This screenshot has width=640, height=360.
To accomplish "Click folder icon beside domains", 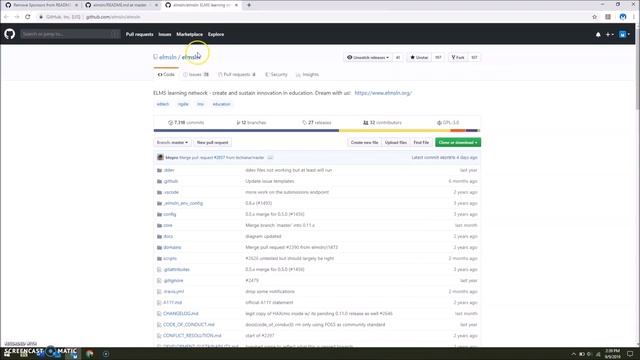I will coord(159,247).
